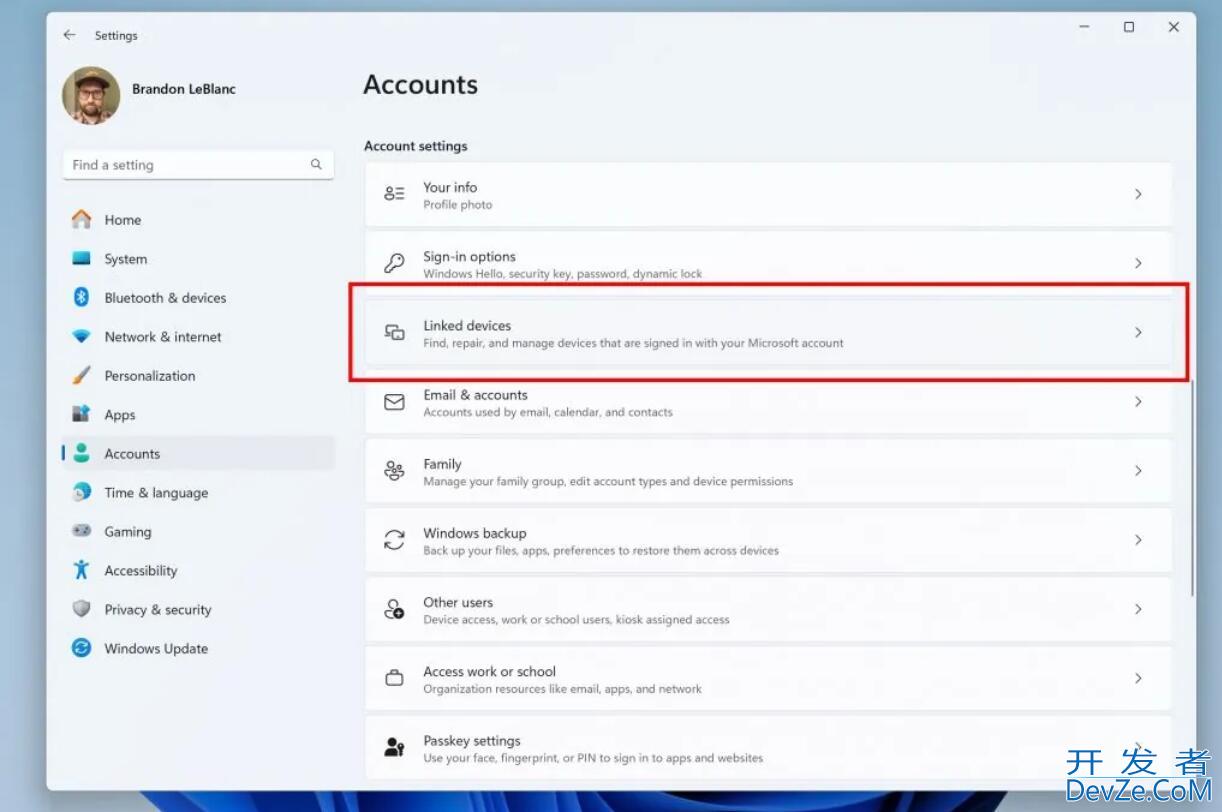Screen dimensions: 1222x812
Task: Click the System monitor icon
Action: (x=81, y=259)
